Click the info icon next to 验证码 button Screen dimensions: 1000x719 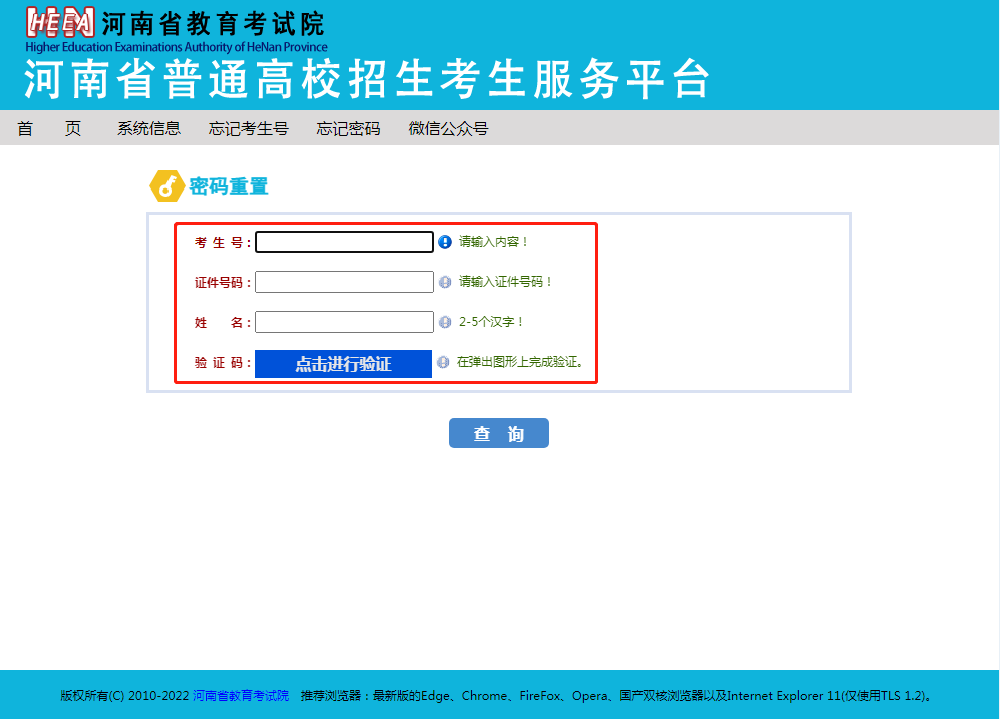tap(443, 362)
